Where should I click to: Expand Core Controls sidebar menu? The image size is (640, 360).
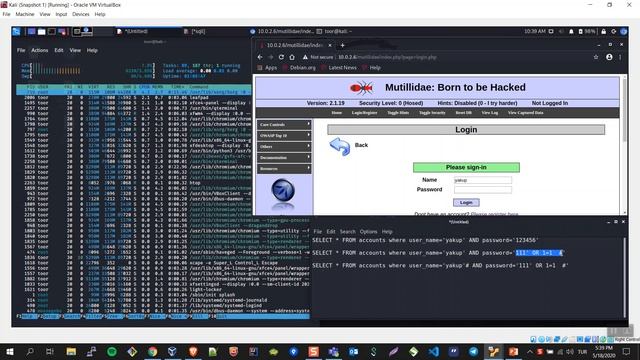pyautogui.click(x=284, y=124)
